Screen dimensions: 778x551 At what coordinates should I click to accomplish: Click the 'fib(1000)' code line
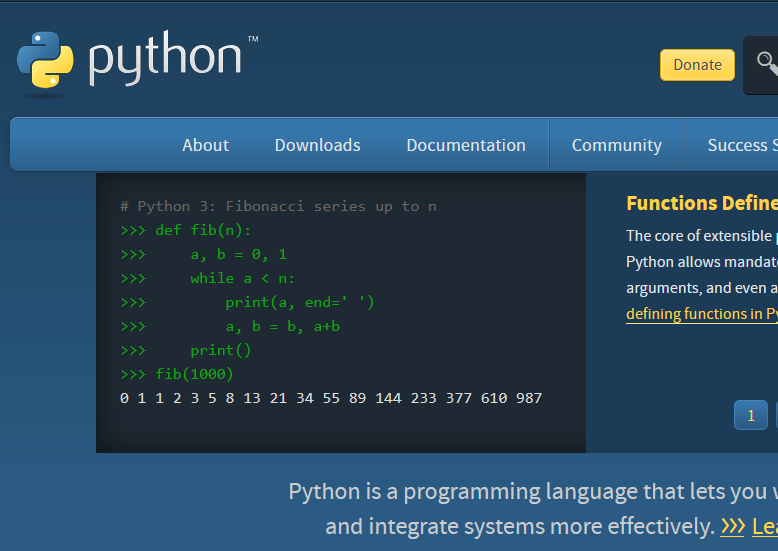click(177, 374)
